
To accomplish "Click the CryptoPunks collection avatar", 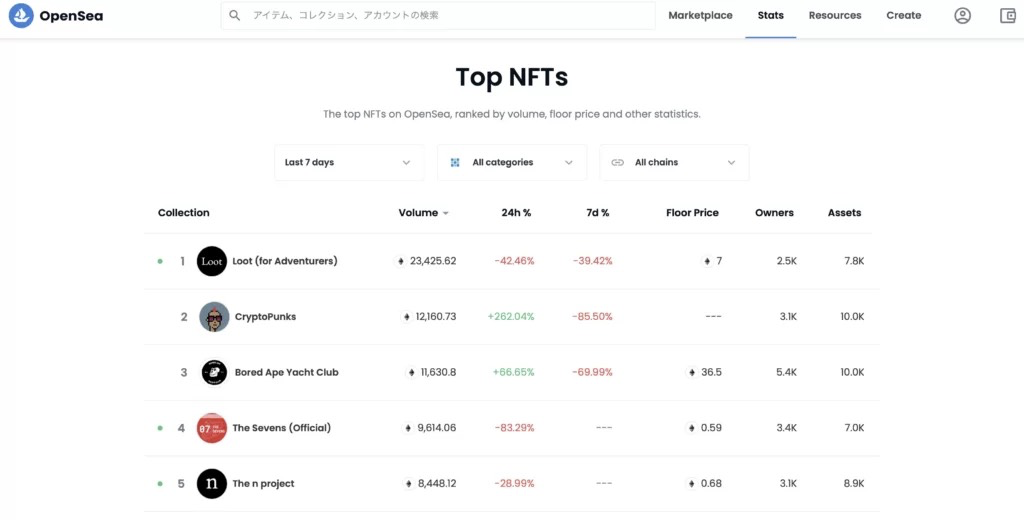I will (x=214, y=317).
